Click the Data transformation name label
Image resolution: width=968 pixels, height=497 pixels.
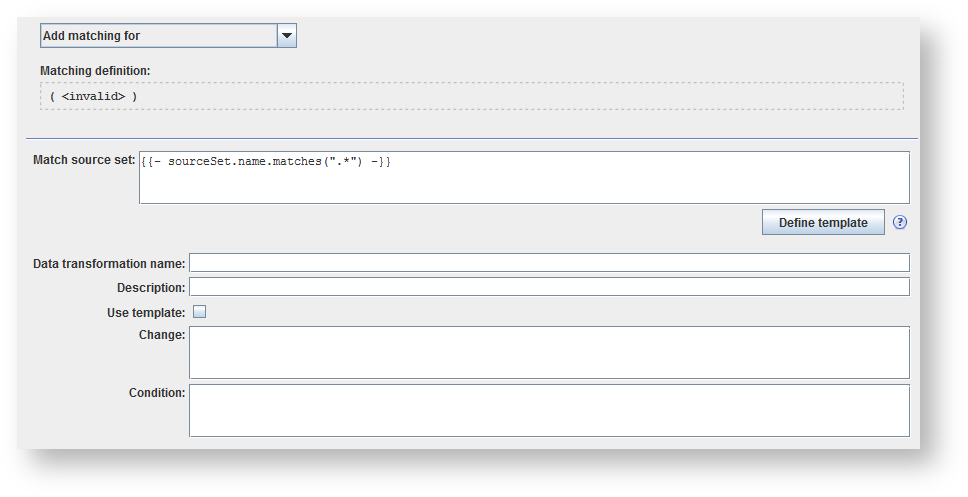point(109,263)
